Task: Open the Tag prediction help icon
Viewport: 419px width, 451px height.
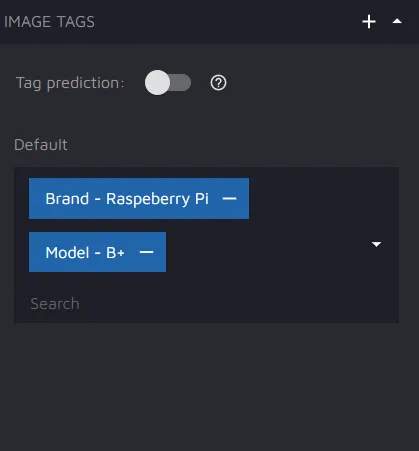Action: point(218,83)
